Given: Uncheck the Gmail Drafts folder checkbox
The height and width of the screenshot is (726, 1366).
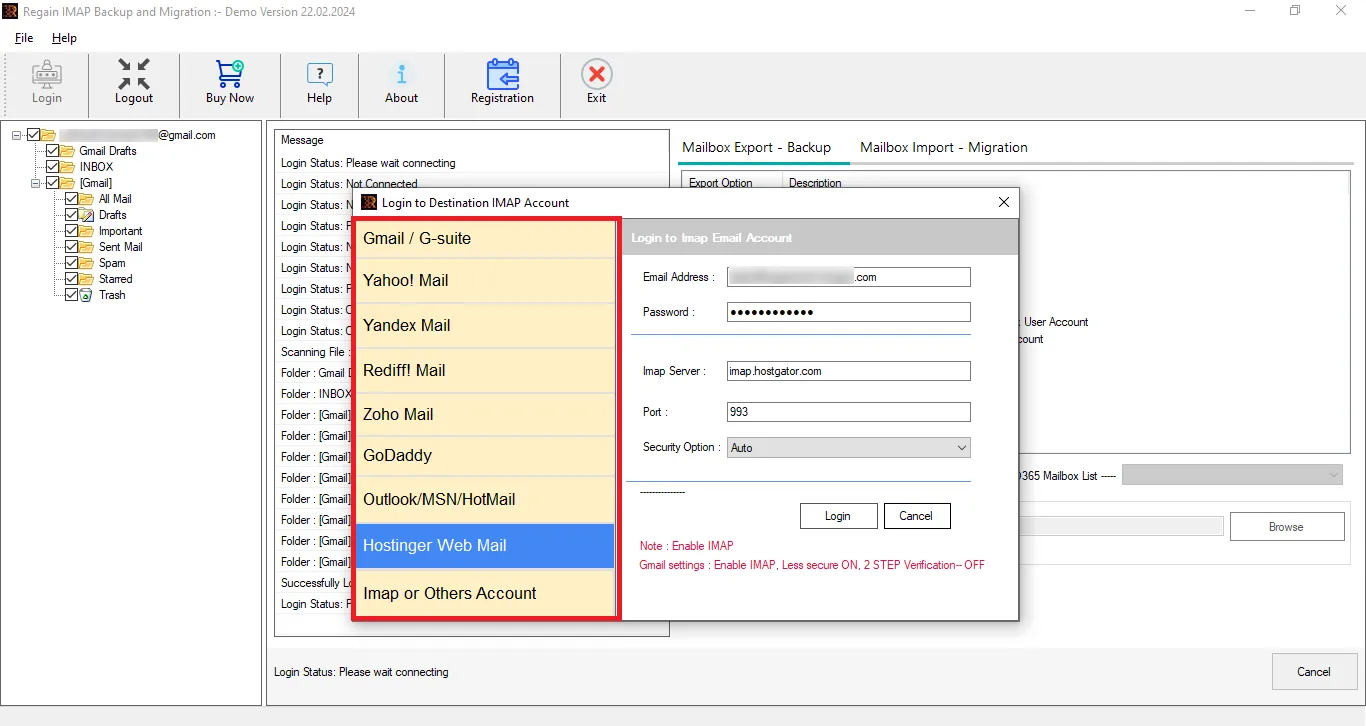Looking at the screenshot, I should pyautogui.click(x=52, y=151).
